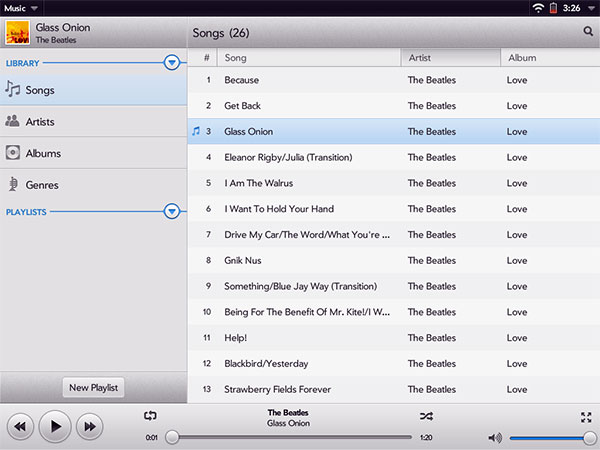600x450 pixels.
Task: Open the system menu arrow beside the clock
Action: (591, 8)
